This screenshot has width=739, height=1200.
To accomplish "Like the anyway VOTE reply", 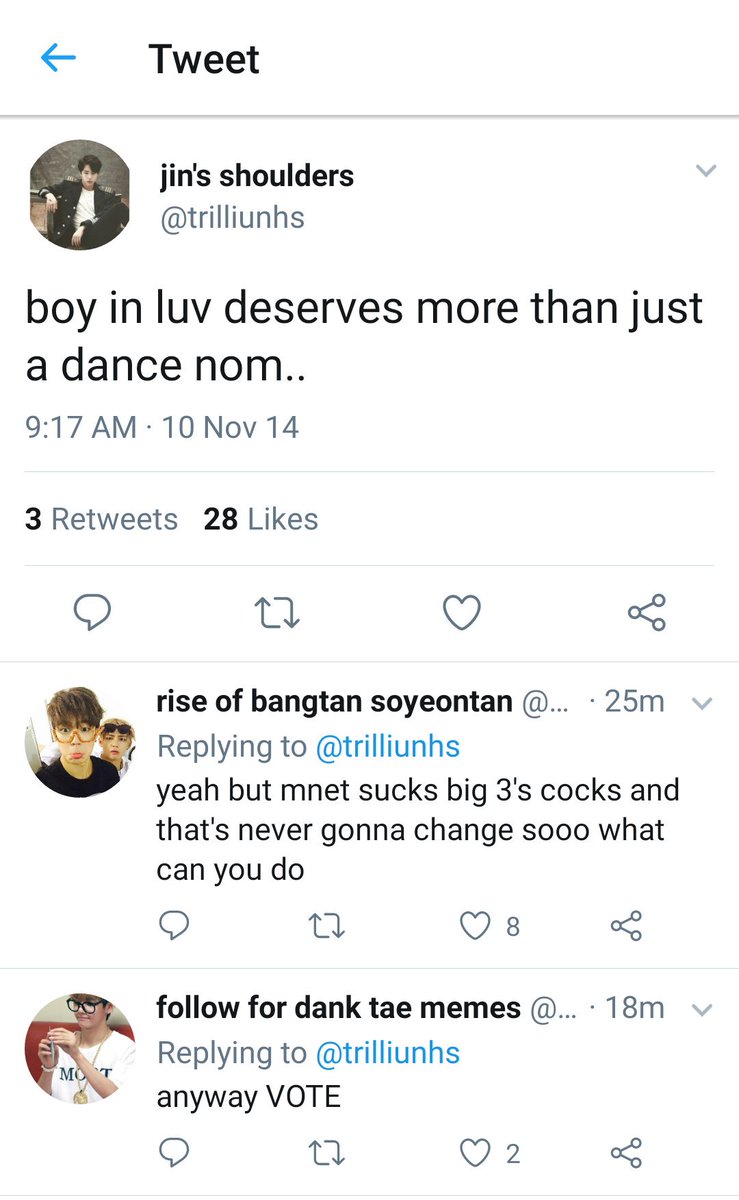I will [x=489, y=1154].
